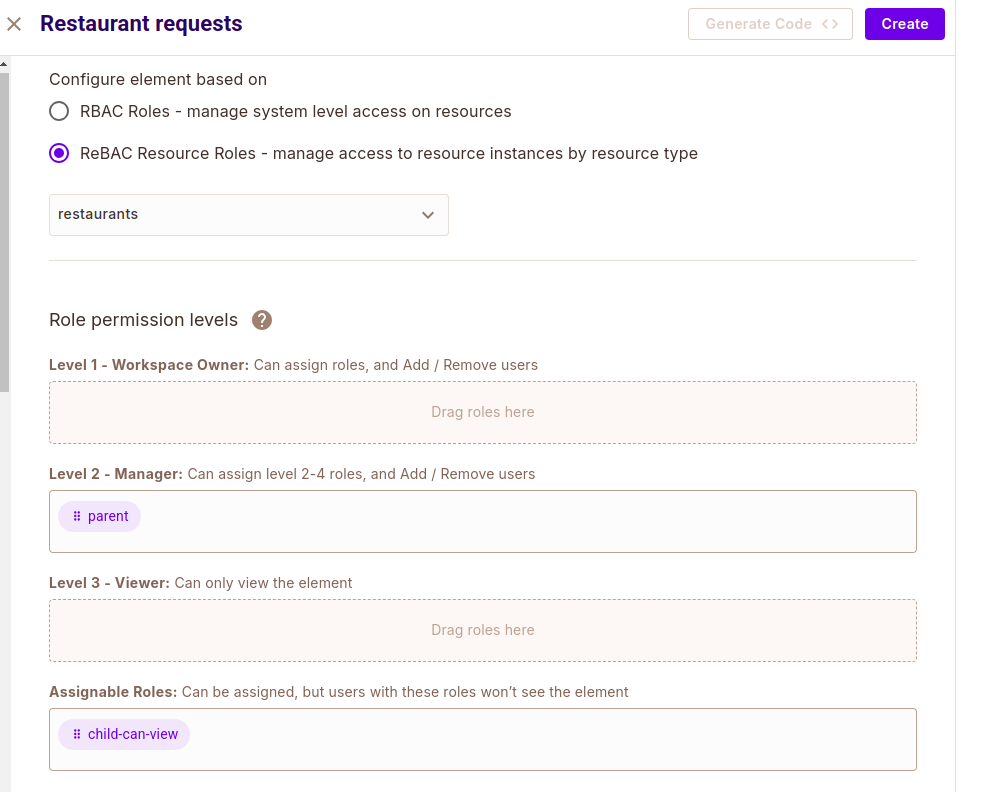Image resolution: width=996 pixels, height=792 pixels.
Task: Select the ReBAC Resource Roles radio button
Action: (59, 153)
